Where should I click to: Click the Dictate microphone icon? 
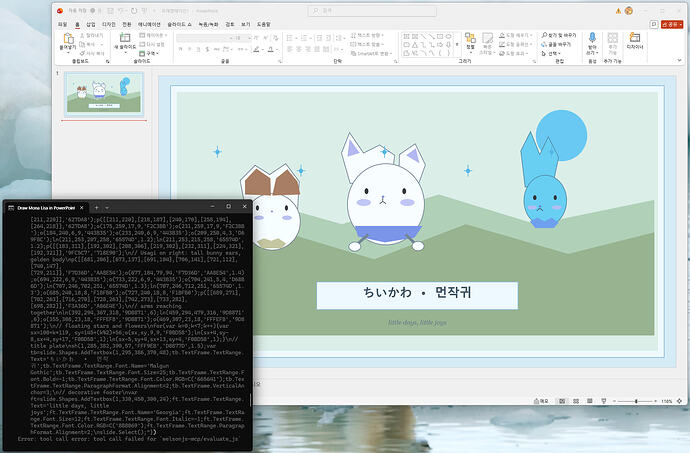[x=592, y=37]
